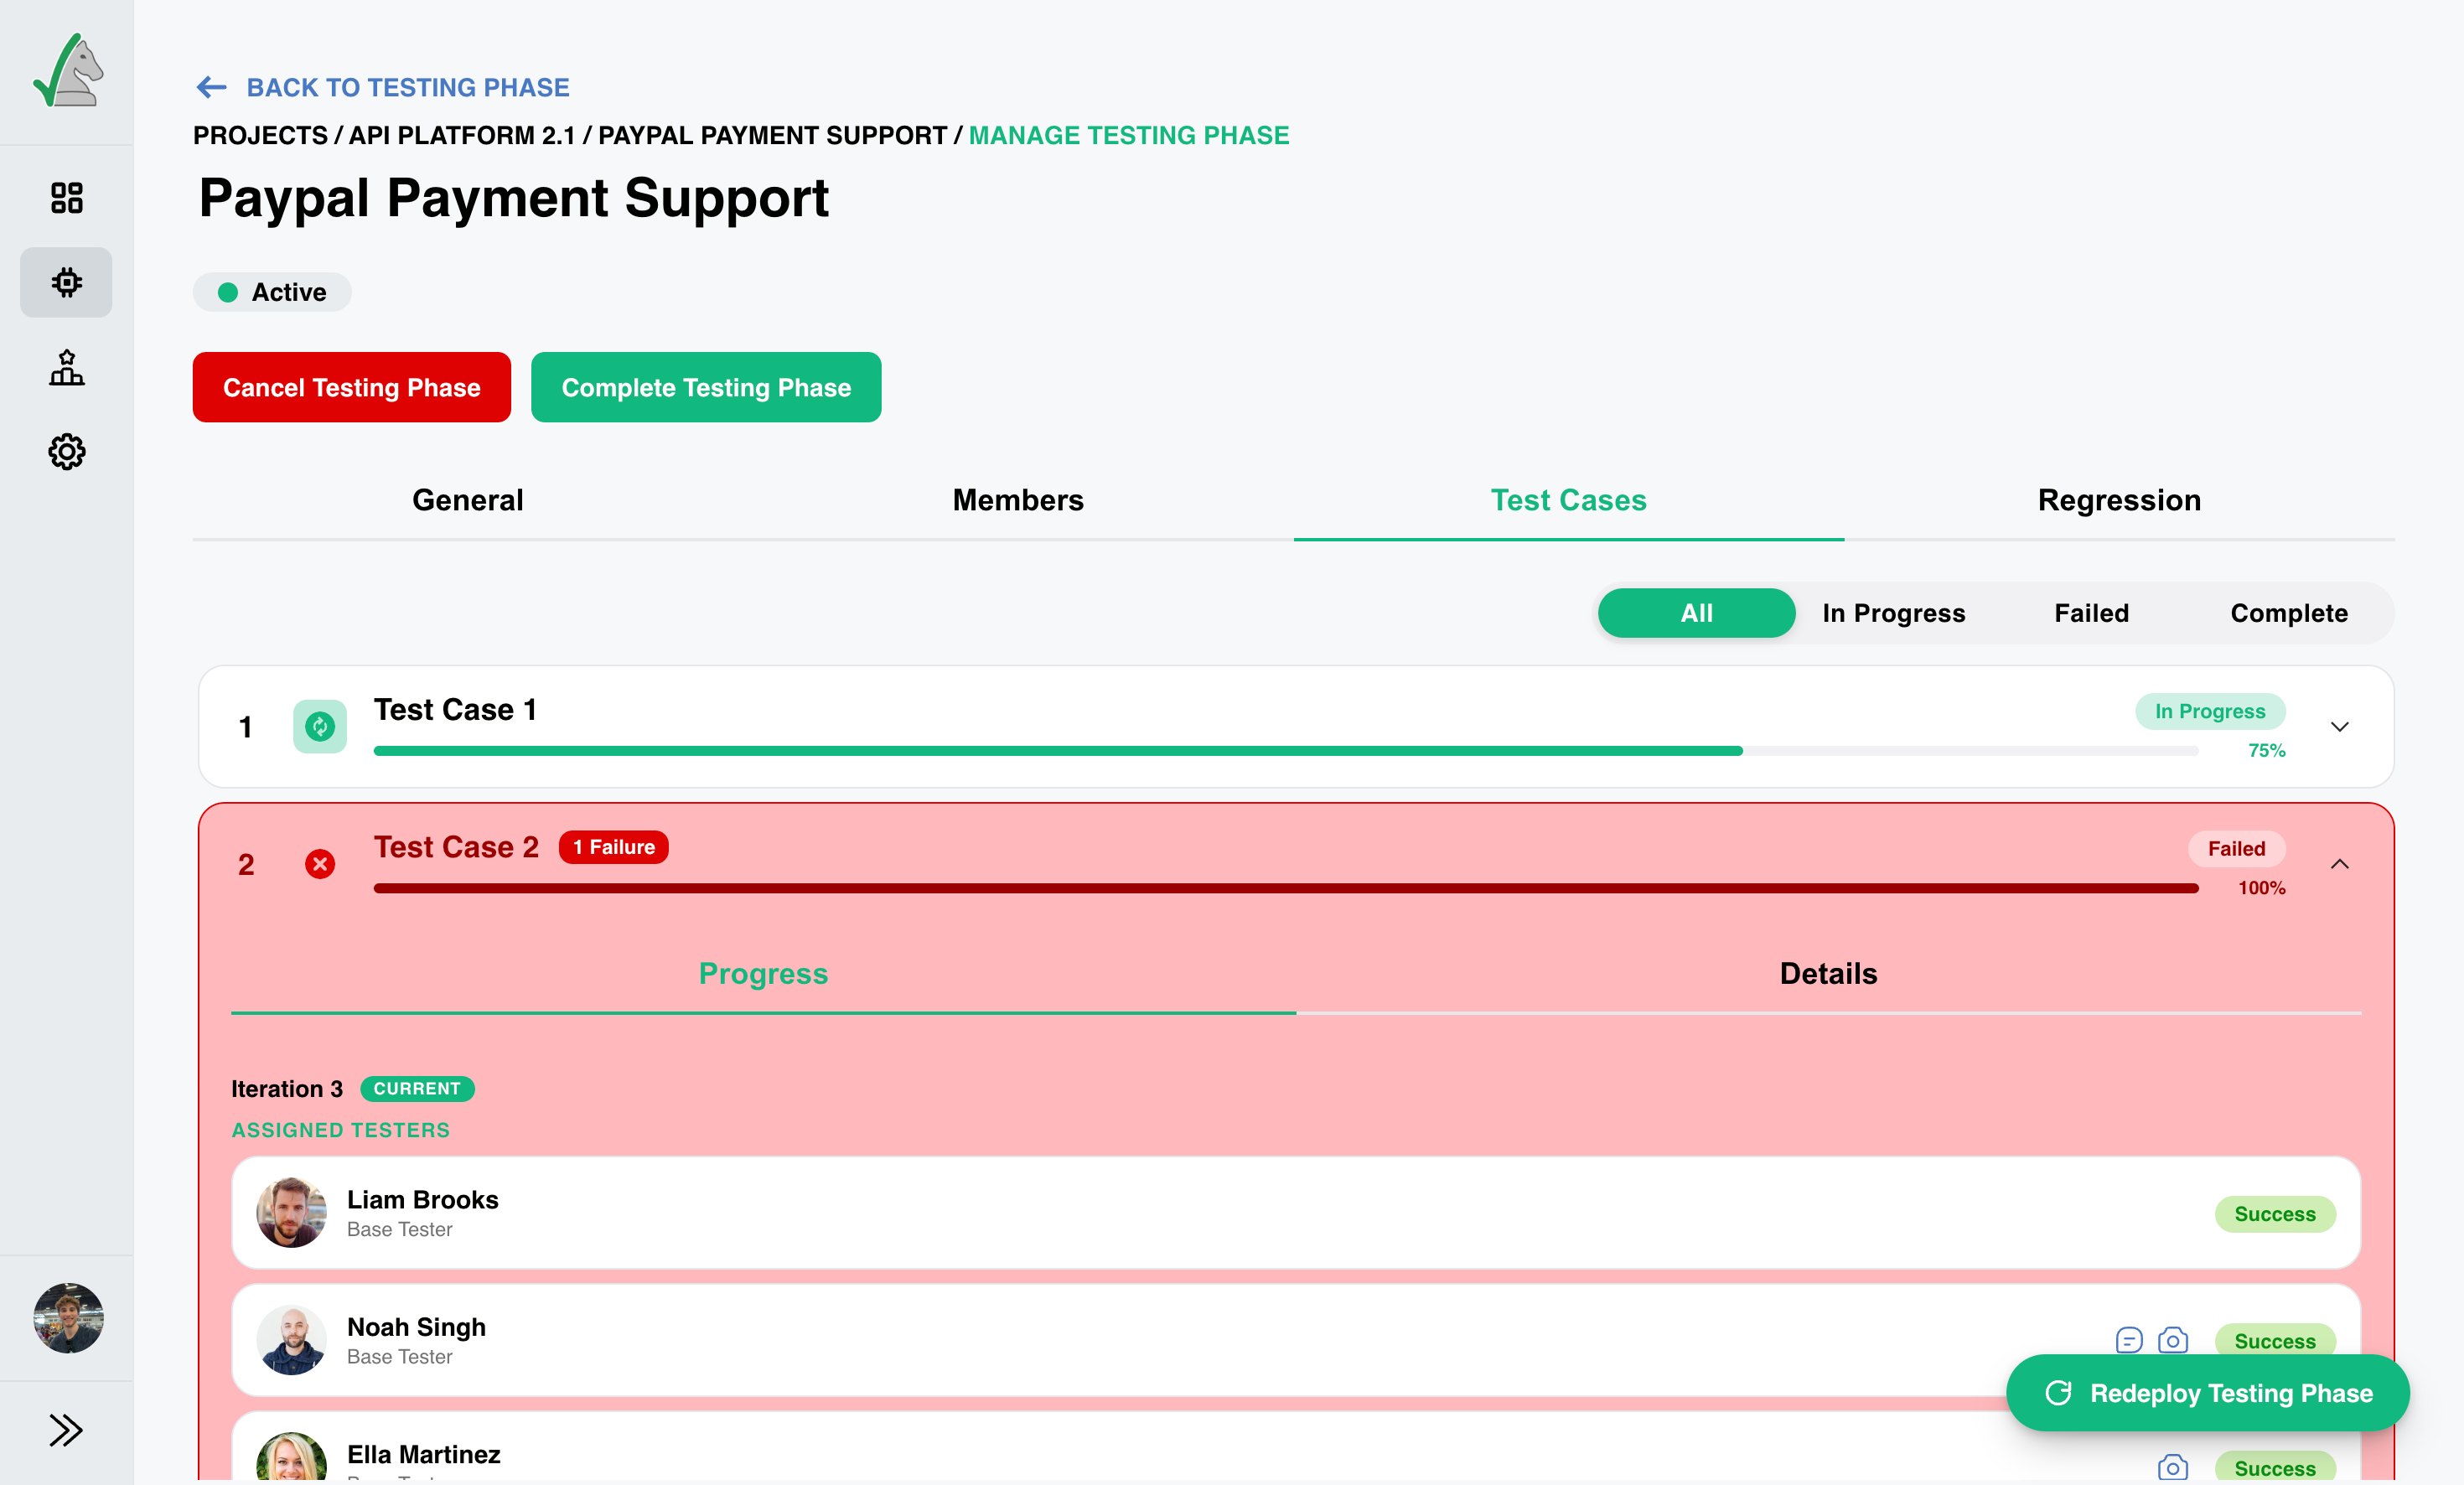The height and width of the screenshot is (1485, 2464).
Task: Collapse Test Case 2 with chevron
Action: [2340, 864]
